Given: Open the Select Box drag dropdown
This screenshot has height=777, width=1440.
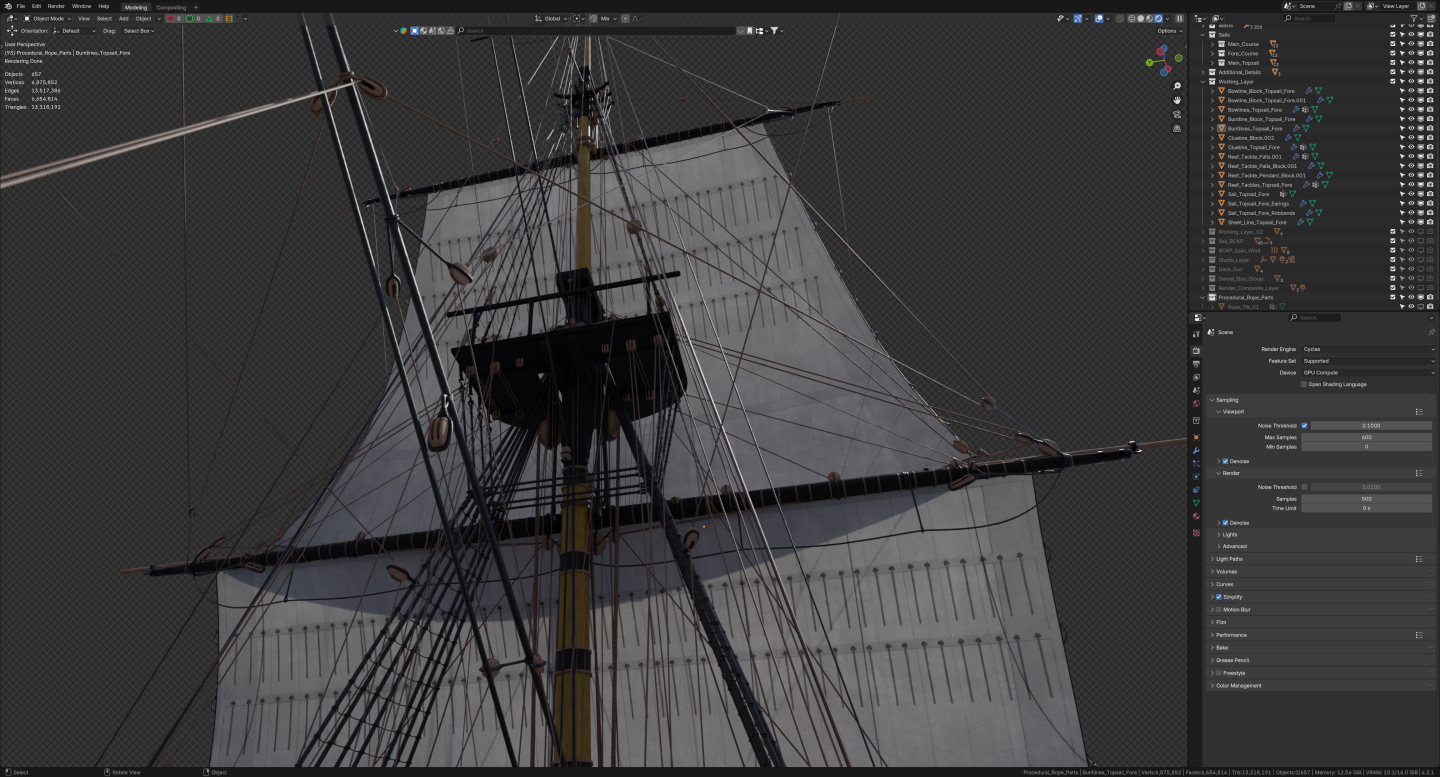Looking at the screenshot, I should coord(139,31).
